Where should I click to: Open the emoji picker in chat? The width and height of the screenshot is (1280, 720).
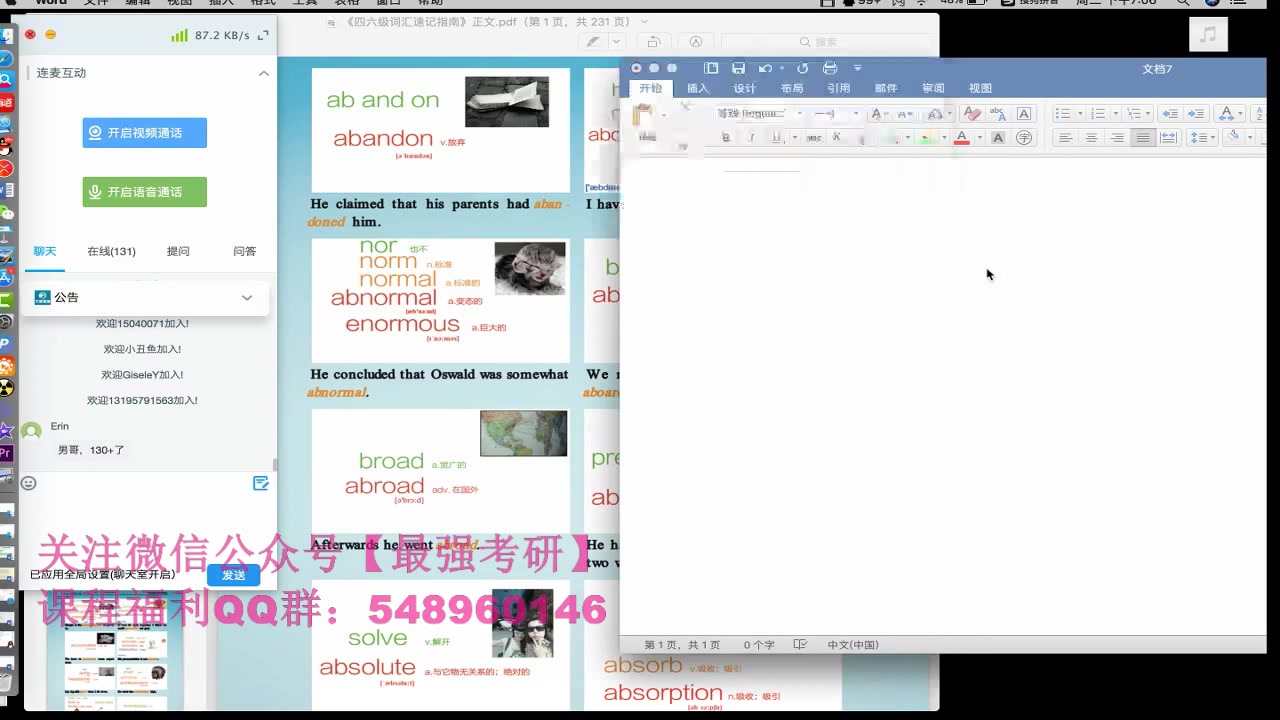tap(29, 483)
